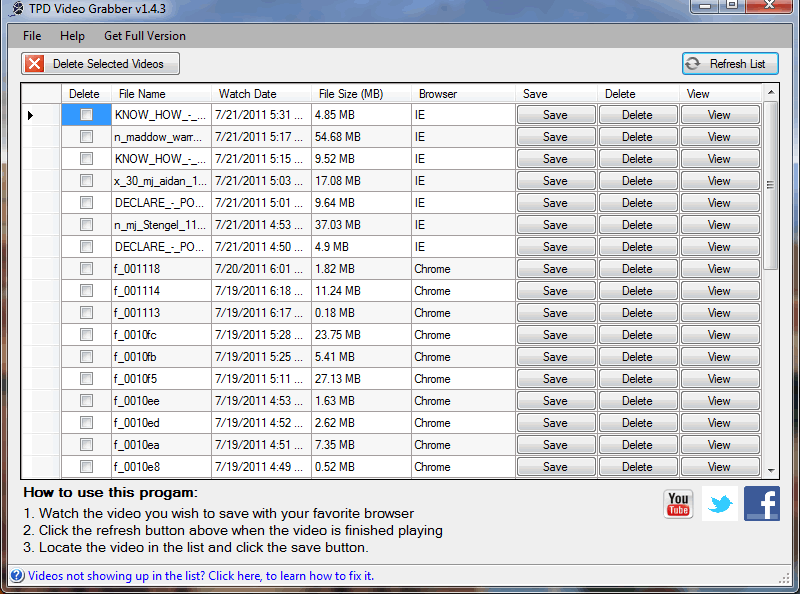Viewport: 800px width, 600px height.
Task: Select the 7/20/2011 6:01 date cell
Action: tap(261, 268)
